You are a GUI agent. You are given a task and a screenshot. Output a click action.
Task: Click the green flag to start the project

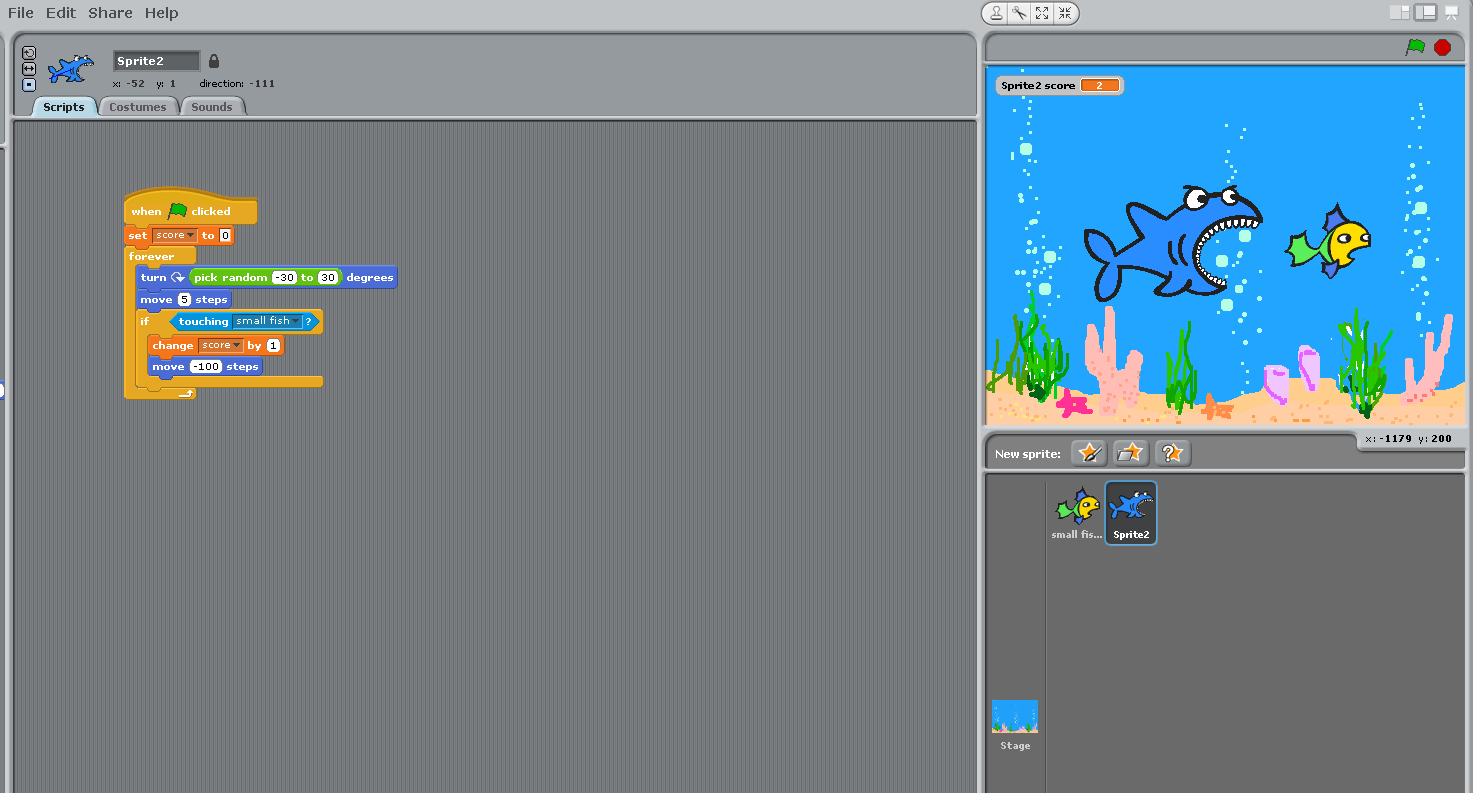[x=1414, y=47]
